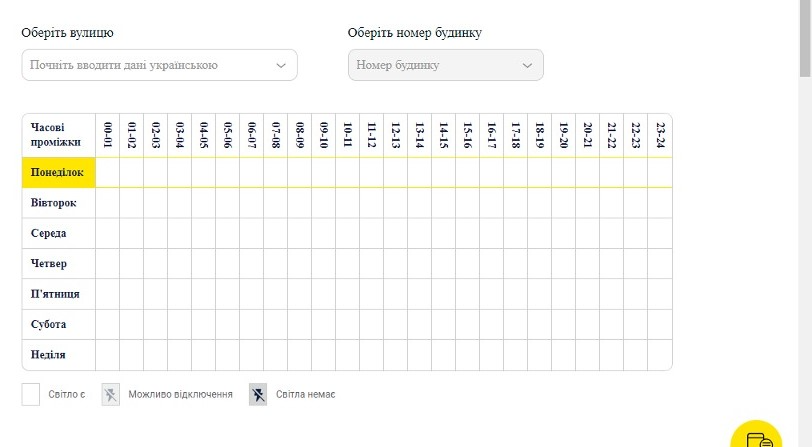Image resolution: width=812 pixels, height=447 pixels.
Task: Click the 12-13 time column header
Action: tap(396, 136)
